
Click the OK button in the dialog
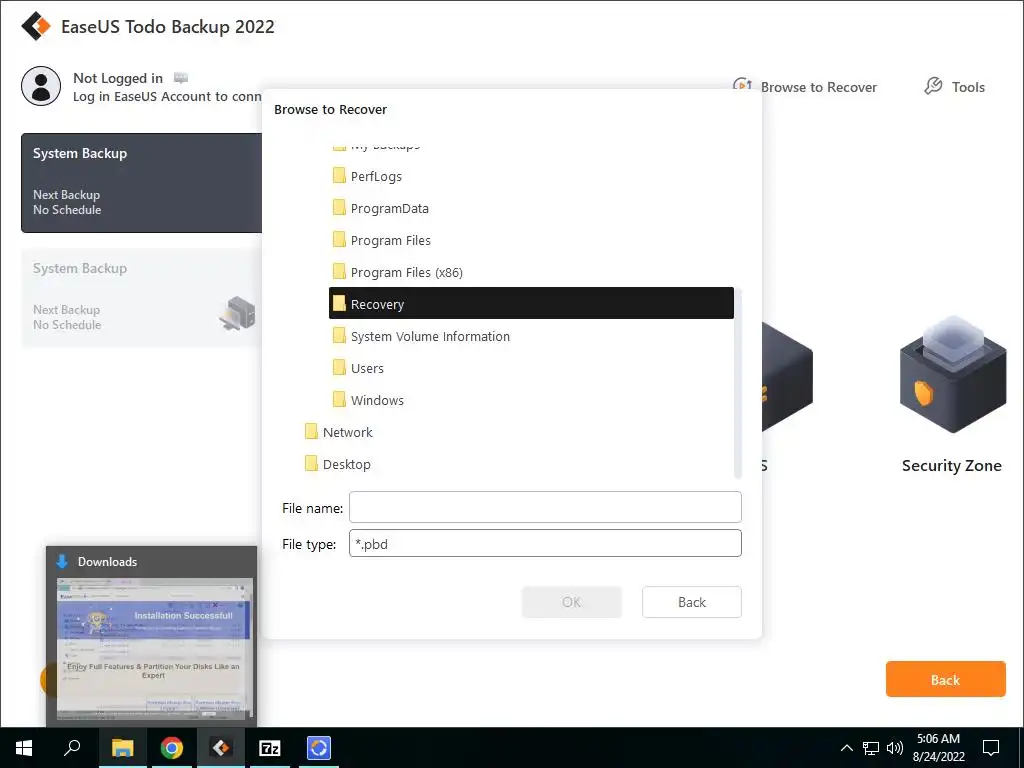pos(571,602)
